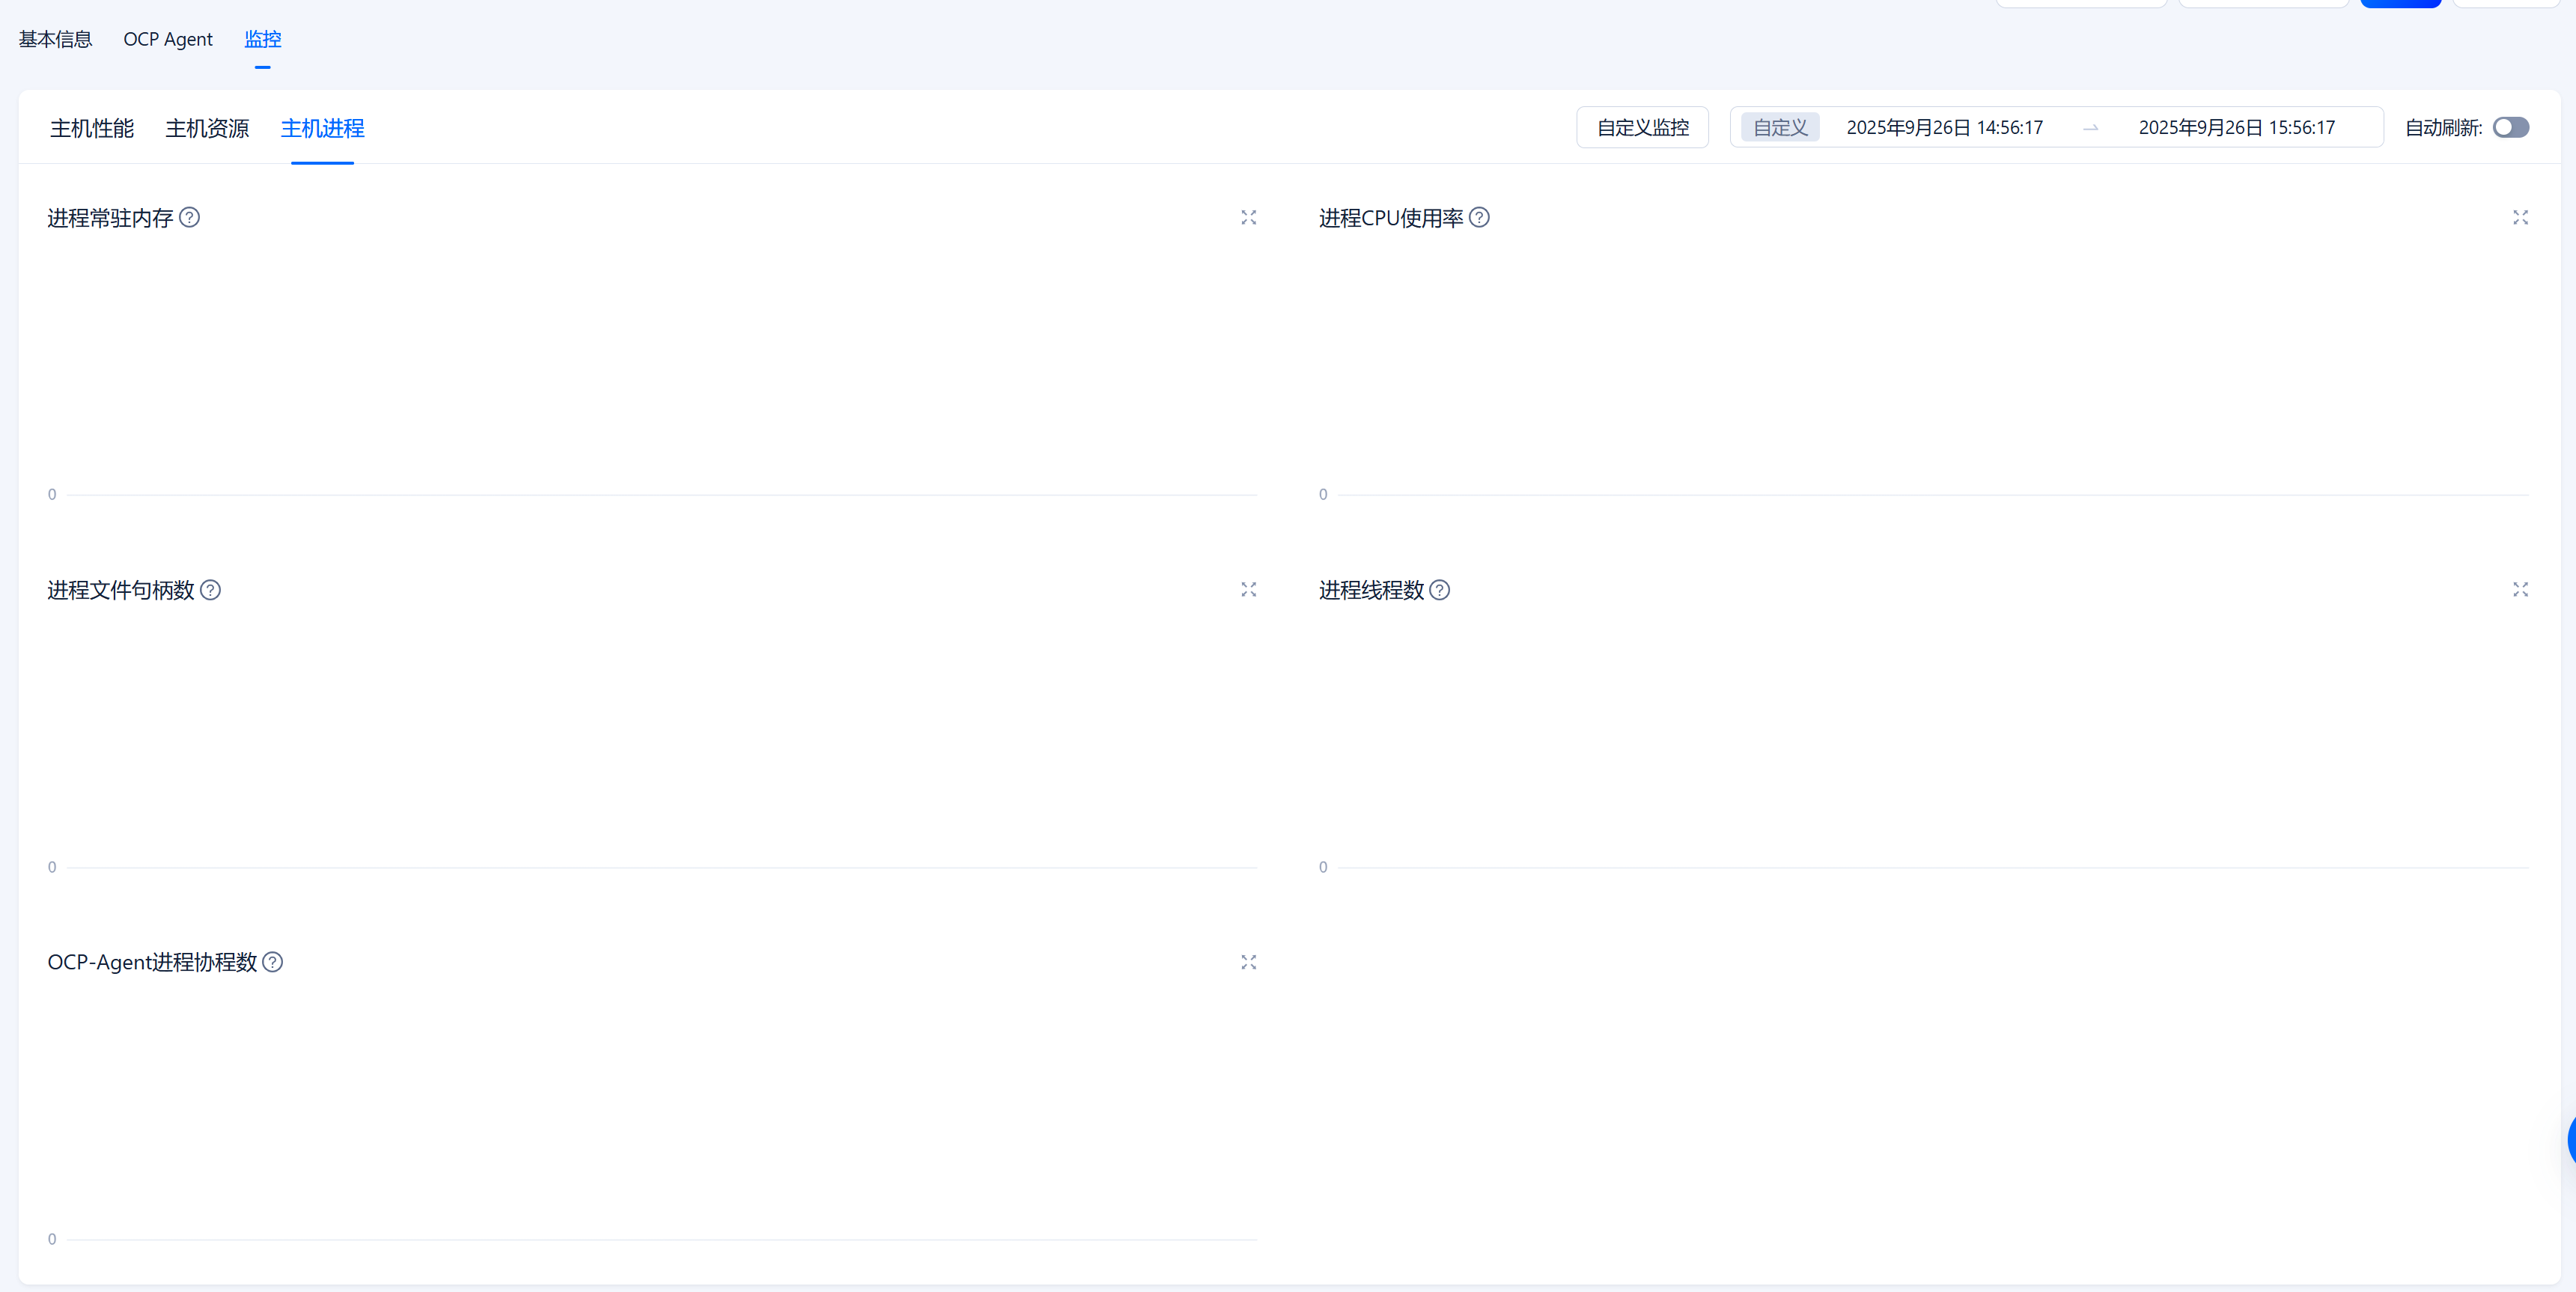
Task: Select the 主机进程 sub-tab
Action: click(x=322, y=128)
